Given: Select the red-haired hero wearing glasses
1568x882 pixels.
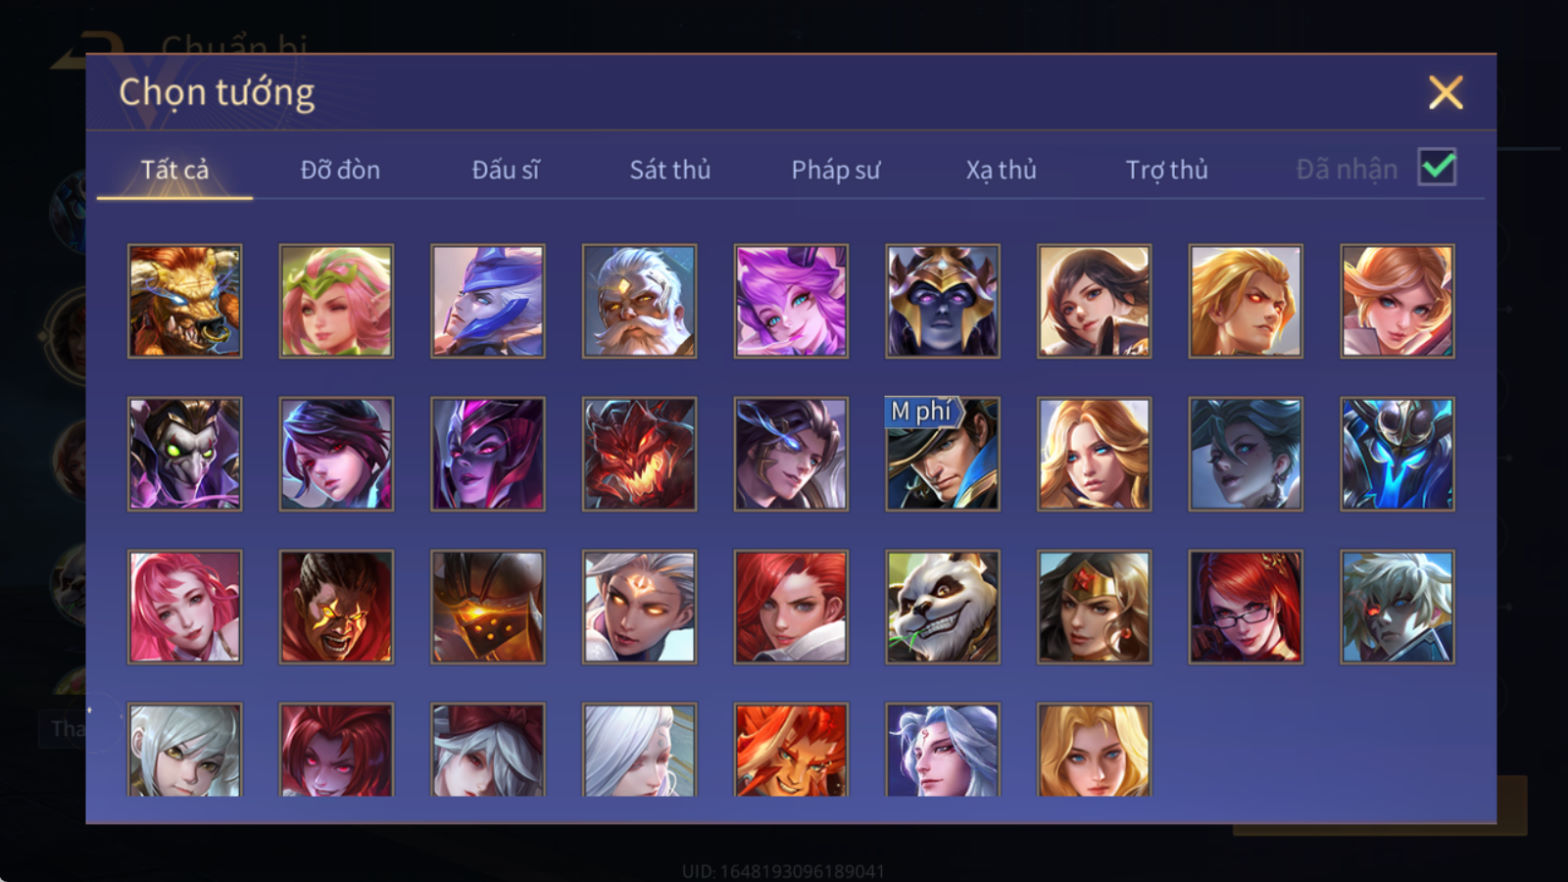Looking at the screenshot, I should [x=1245, y=607].
